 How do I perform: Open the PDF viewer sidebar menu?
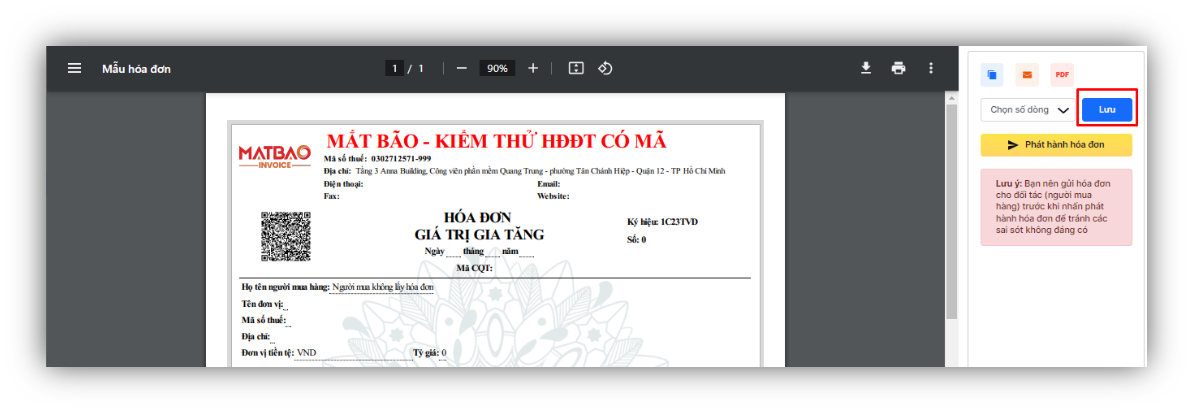tap(74, 68)
